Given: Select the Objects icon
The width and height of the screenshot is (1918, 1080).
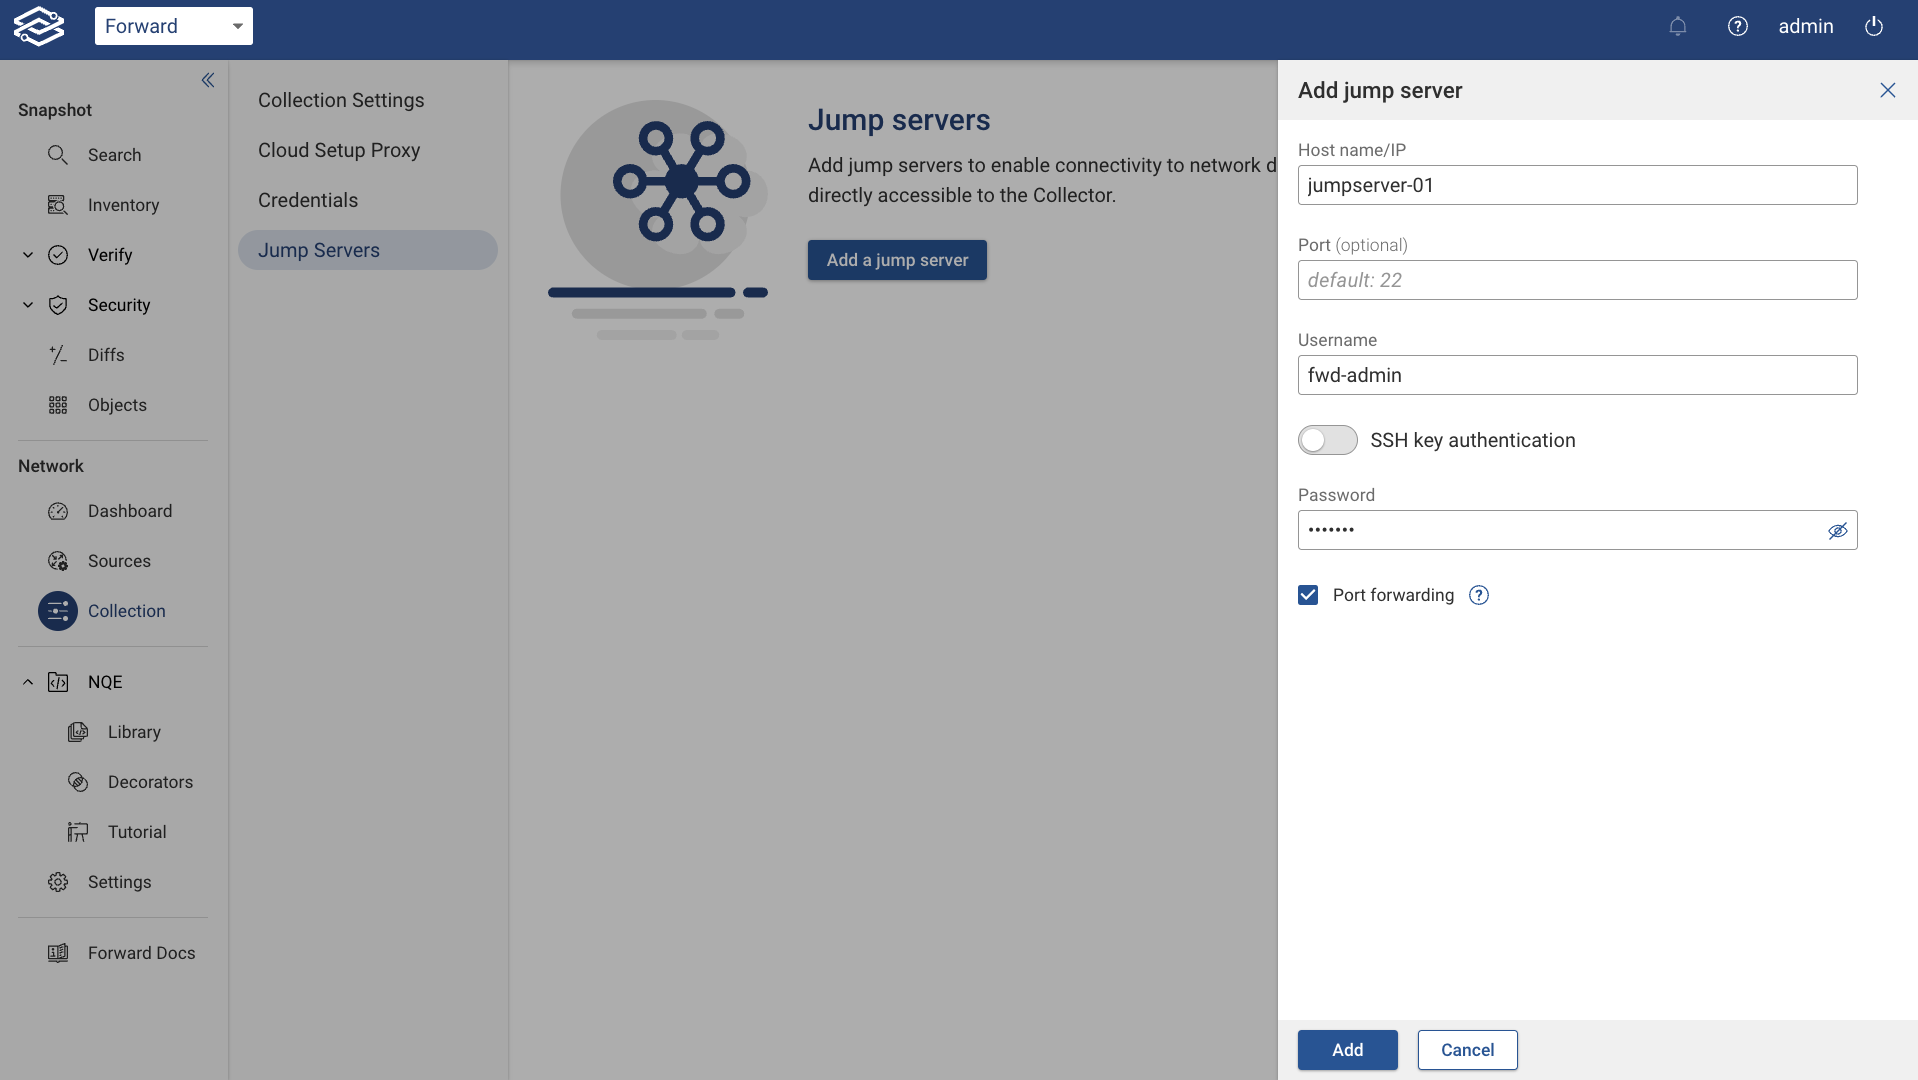Looking at the screenshot, I should pos(58,405).
